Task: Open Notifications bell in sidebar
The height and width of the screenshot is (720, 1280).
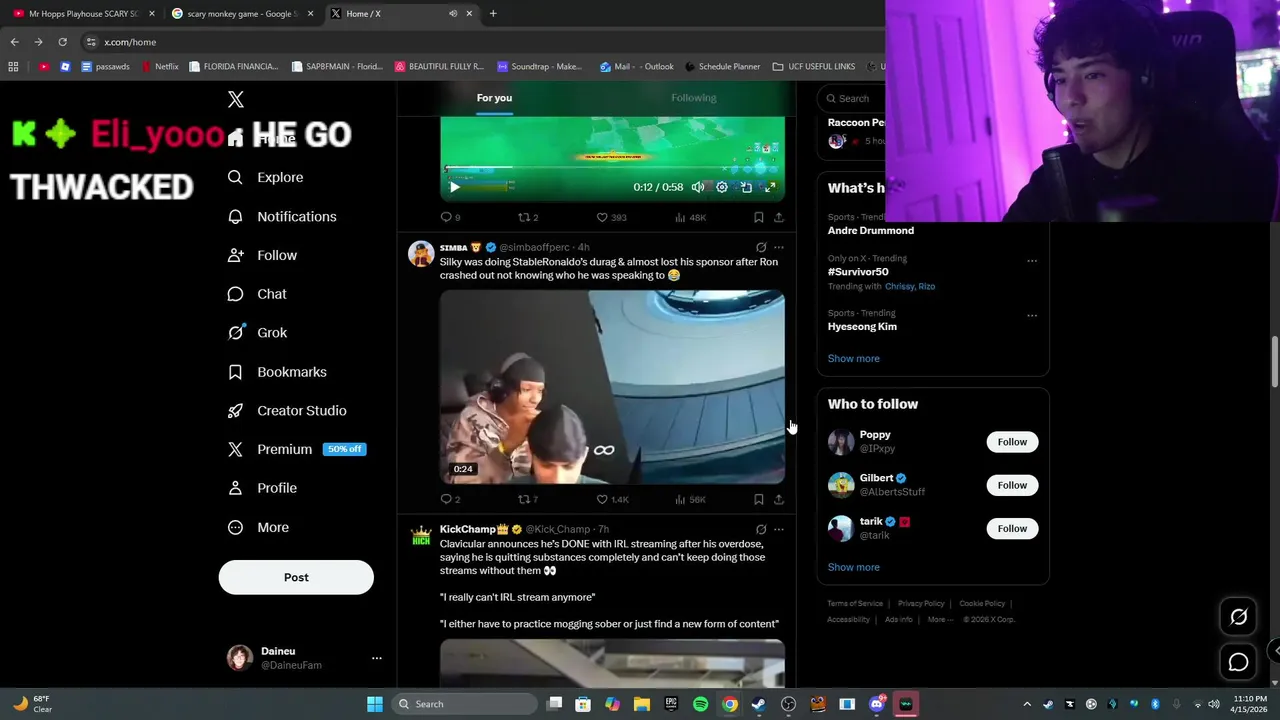Action: pyautogui.click(x=235, y=216)
